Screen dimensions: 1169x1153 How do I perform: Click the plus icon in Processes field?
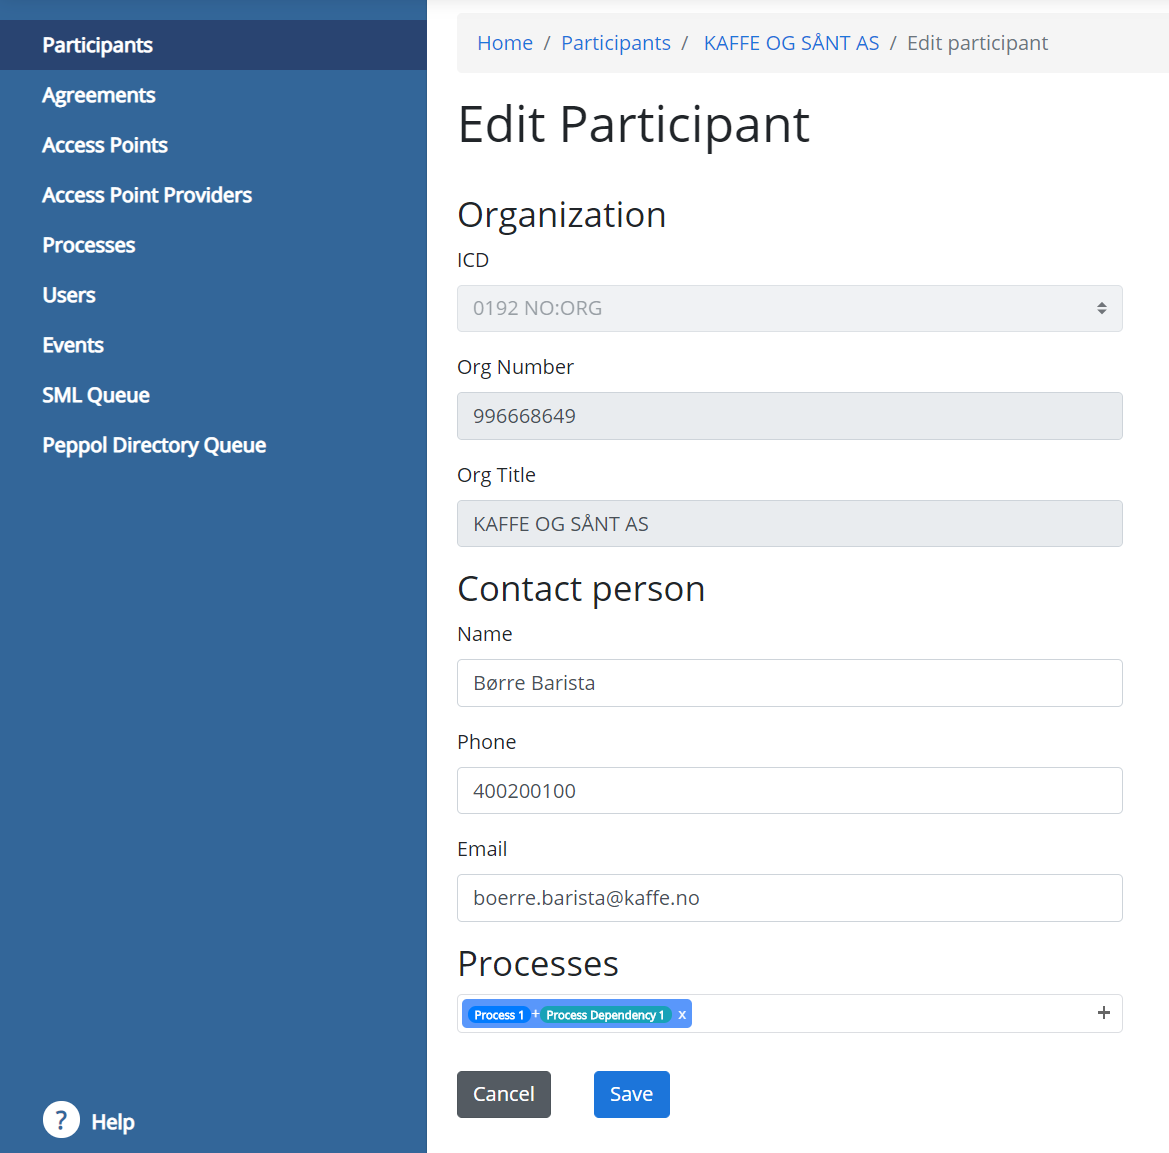(1103, 1013)
